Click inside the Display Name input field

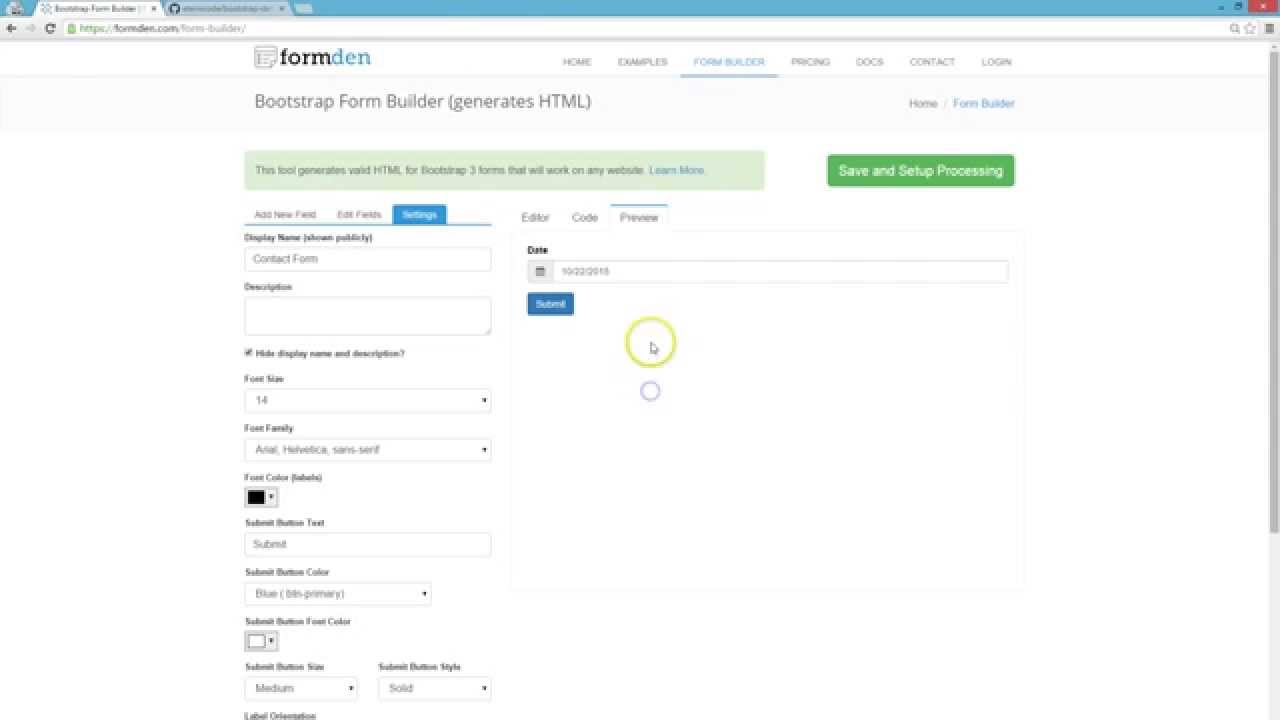tap(367, 258)
